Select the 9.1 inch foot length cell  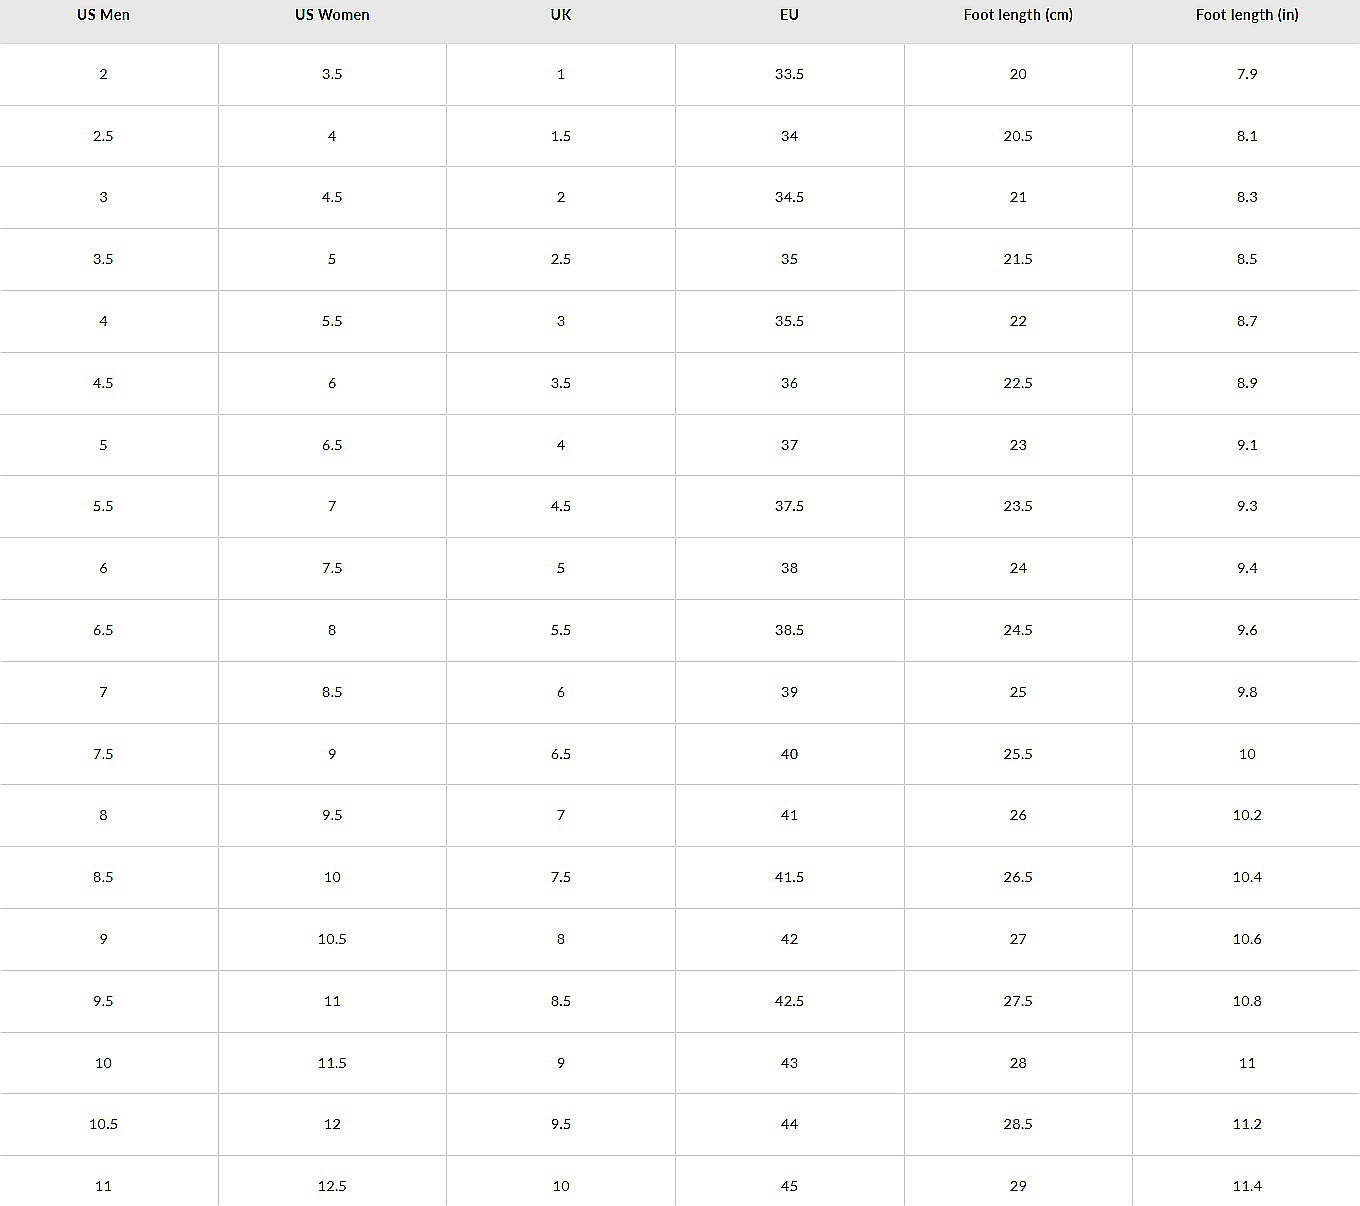pos(1247,445)
